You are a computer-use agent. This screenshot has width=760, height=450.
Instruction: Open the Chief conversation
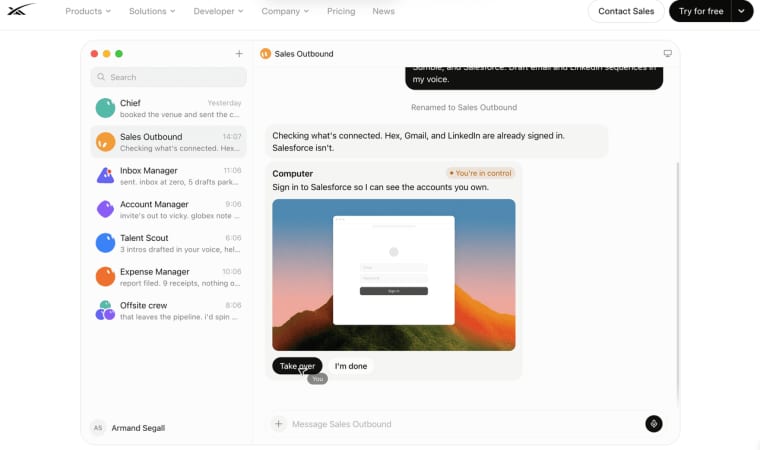[168, 108]
